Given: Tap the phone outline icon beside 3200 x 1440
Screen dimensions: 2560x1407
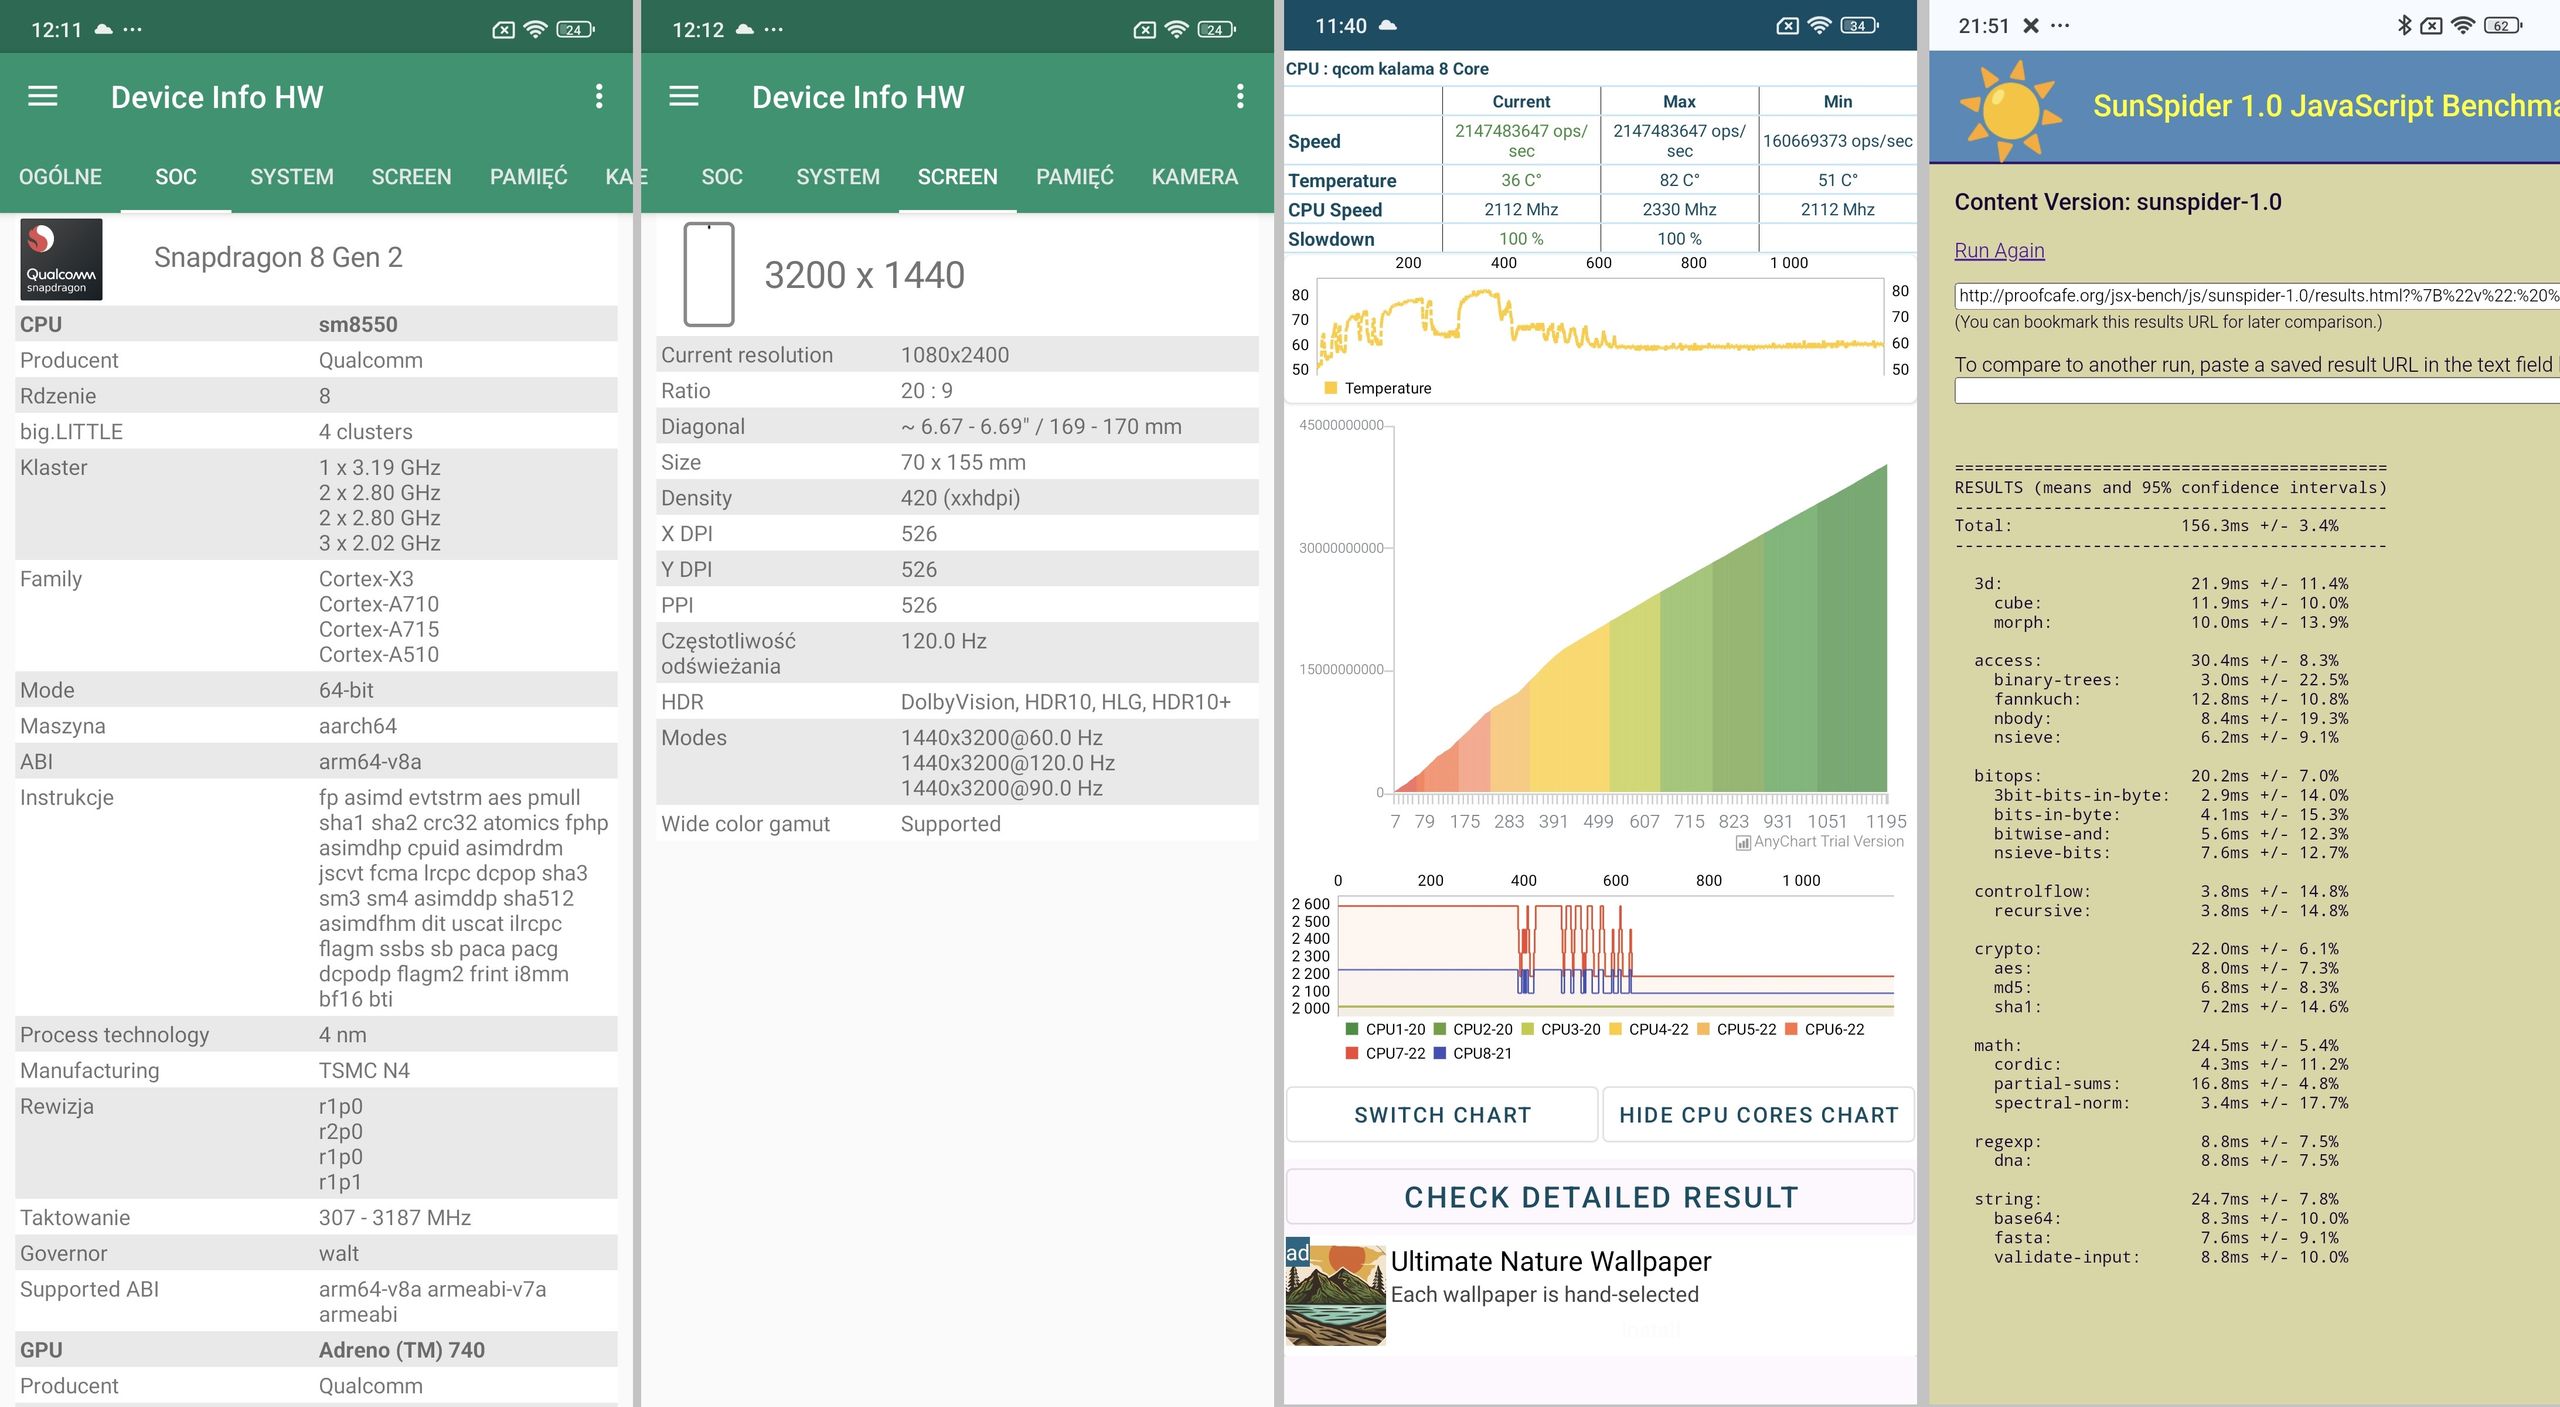Looking at the screenshot, I should click(x=709, y=274).
